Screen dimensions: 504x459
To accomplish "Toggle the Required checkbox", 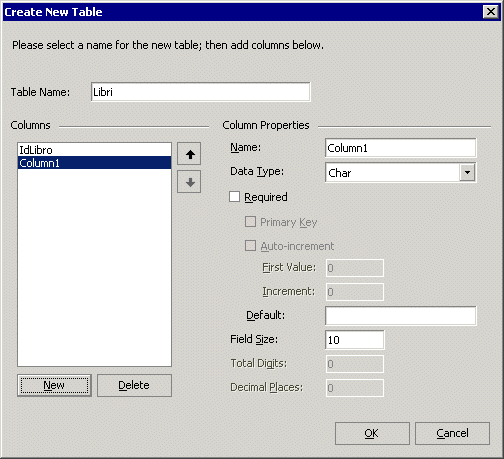I will pyautogui.click(x=234, y=197).
